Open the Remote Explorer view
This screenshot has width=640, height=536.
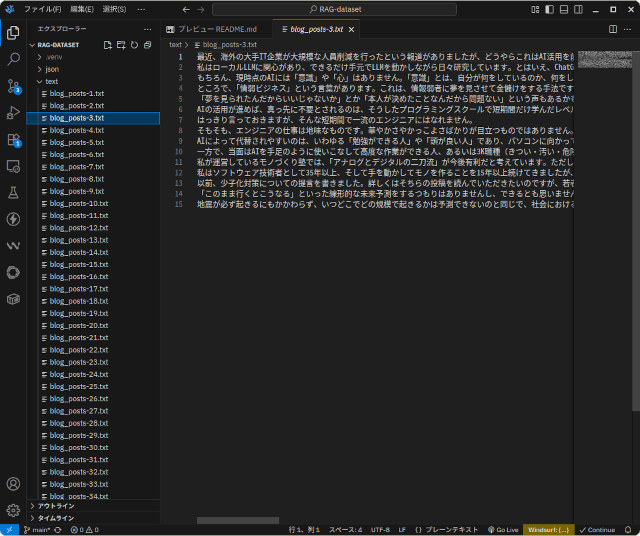coord(13,166)
